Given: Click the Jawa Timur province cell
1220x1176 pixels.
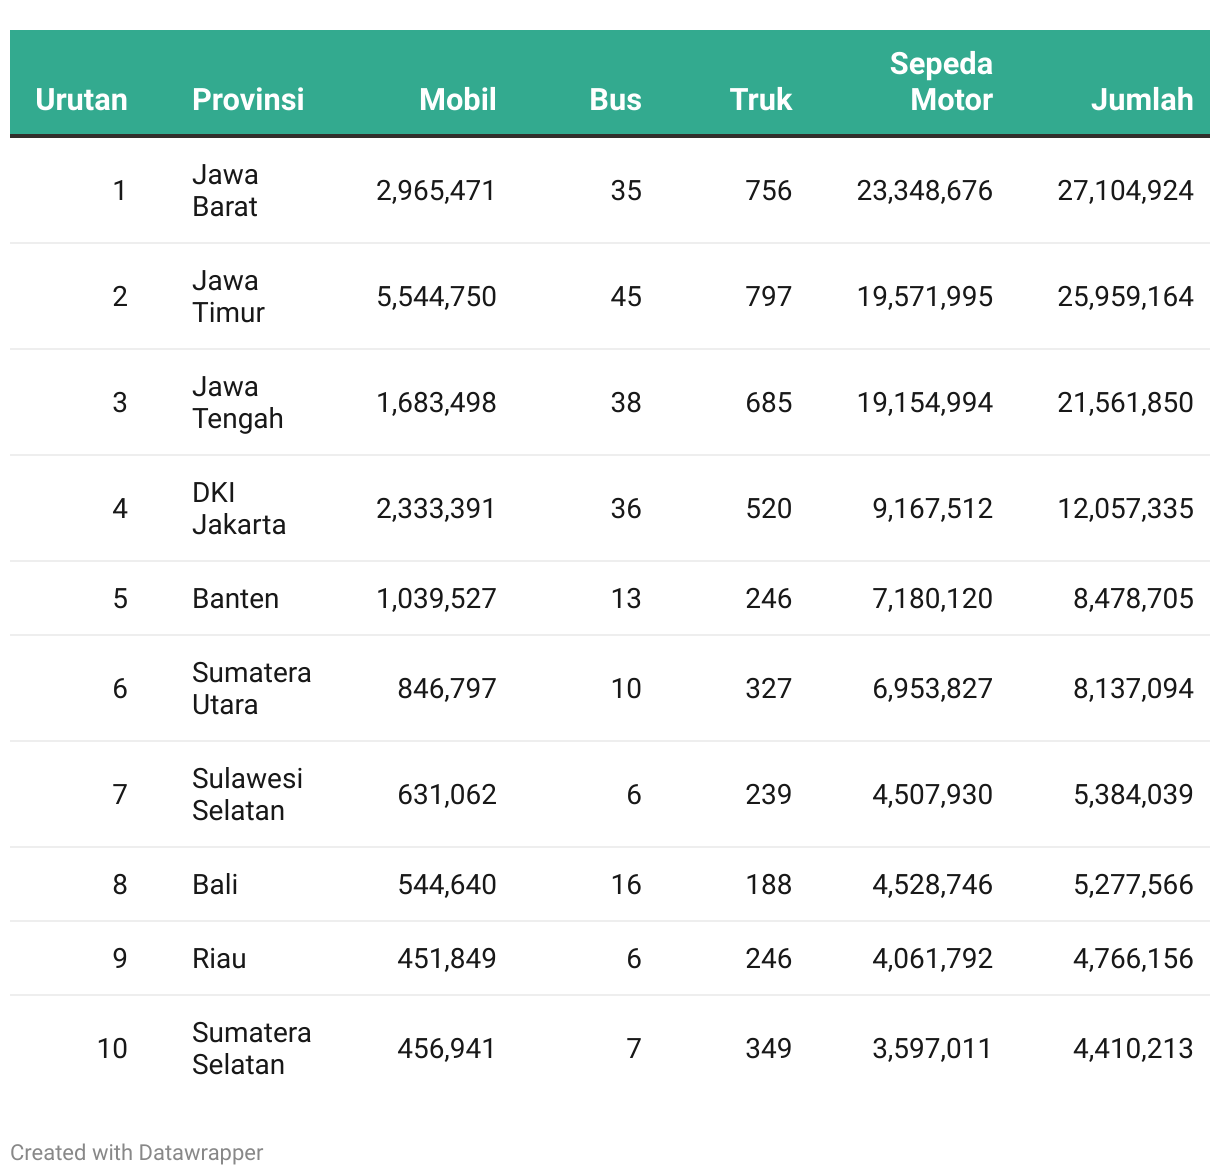Looking at the screenshot, I should click(228, 297).
